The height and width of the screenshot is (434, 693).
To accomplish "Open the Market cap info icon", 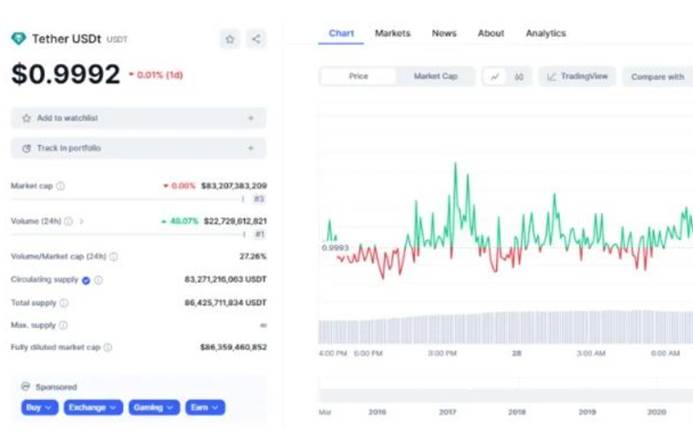I will click(x=61, y=186).
